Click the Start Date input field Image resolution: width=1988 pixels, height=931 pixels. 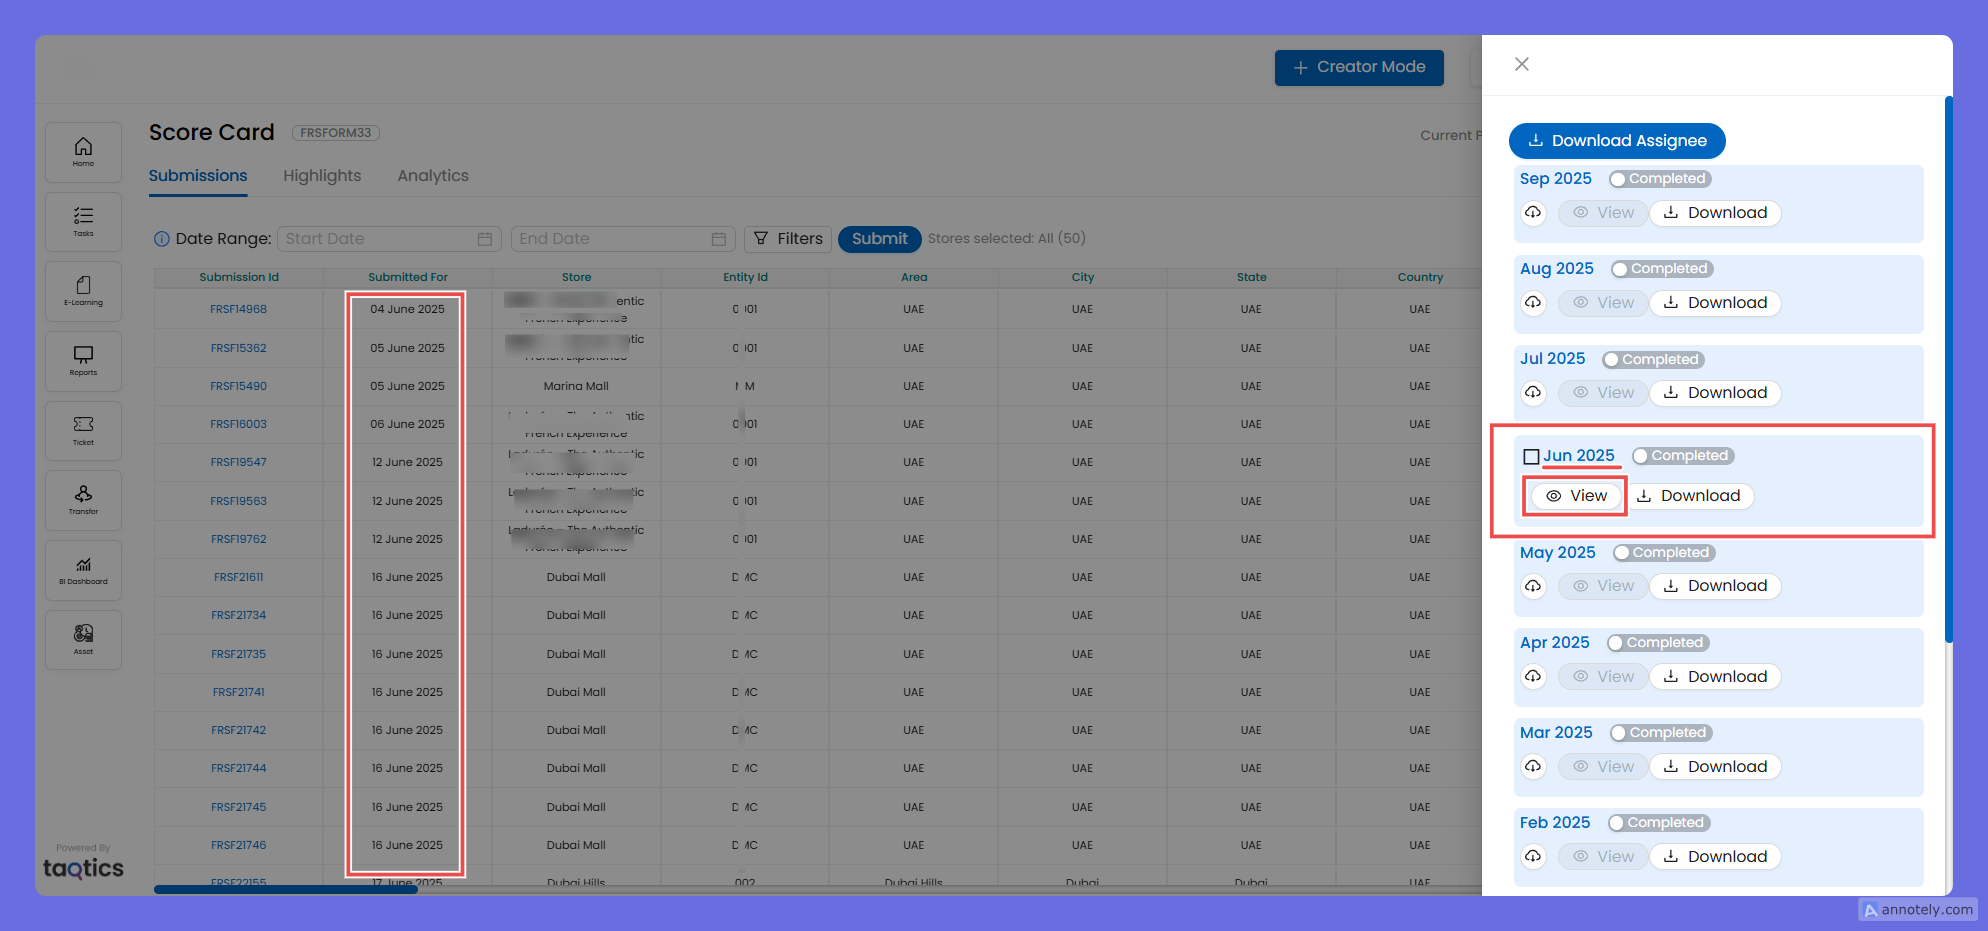pos(389,239)
